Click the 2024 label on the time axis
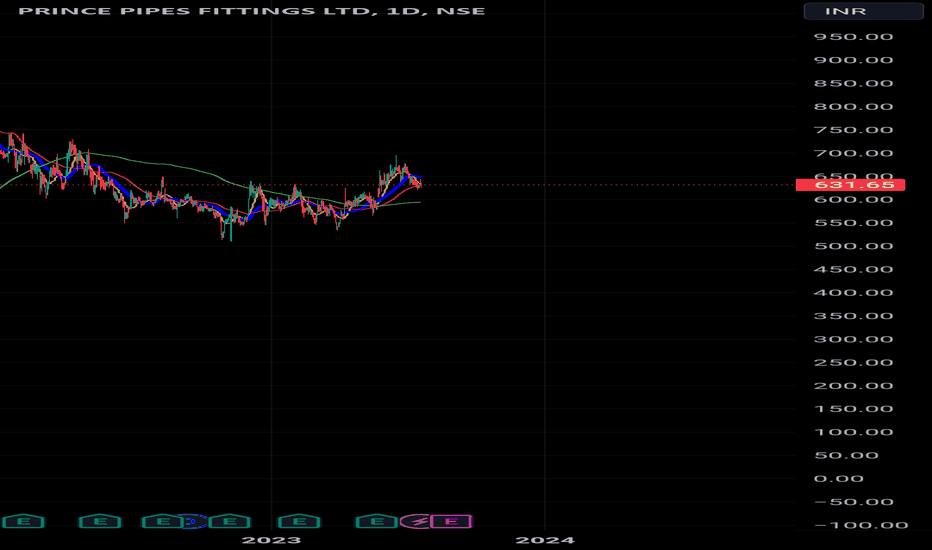The height and width of the screenshot is (550, 932). point(544,540)
